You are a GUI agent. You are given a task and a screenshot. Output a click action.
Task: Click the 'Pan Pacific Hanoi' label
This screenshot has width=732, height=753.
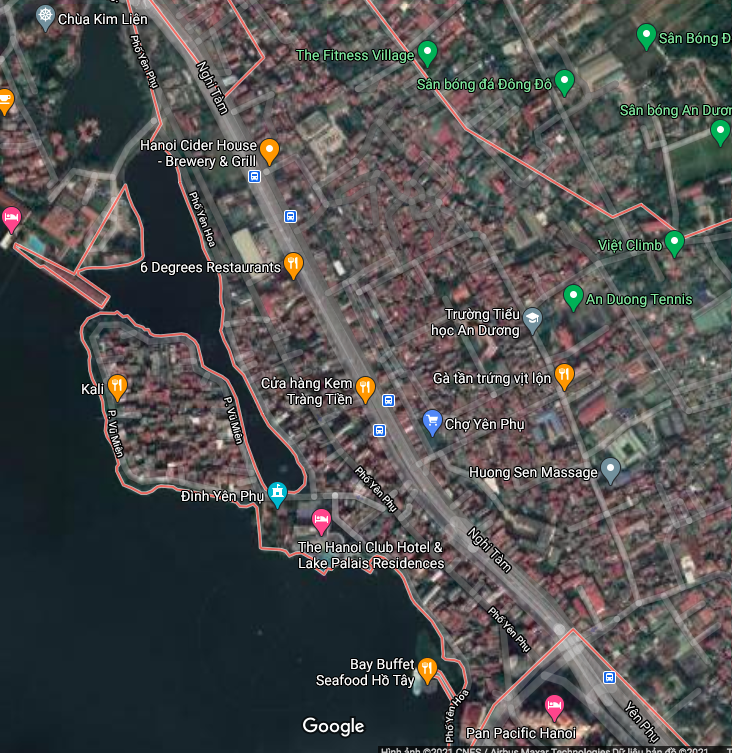pos(521,733)
